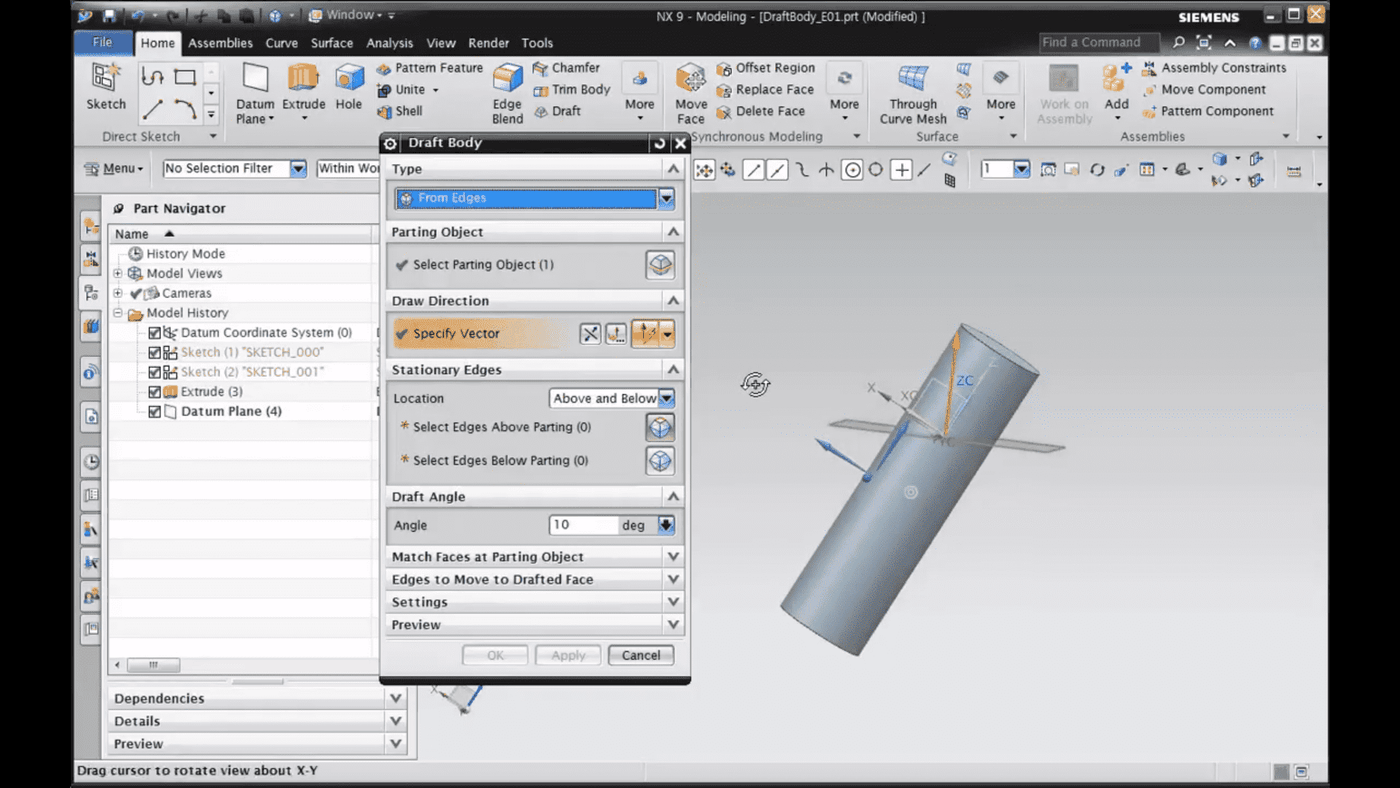Click the Cancel button

click(x=641, y=656)
